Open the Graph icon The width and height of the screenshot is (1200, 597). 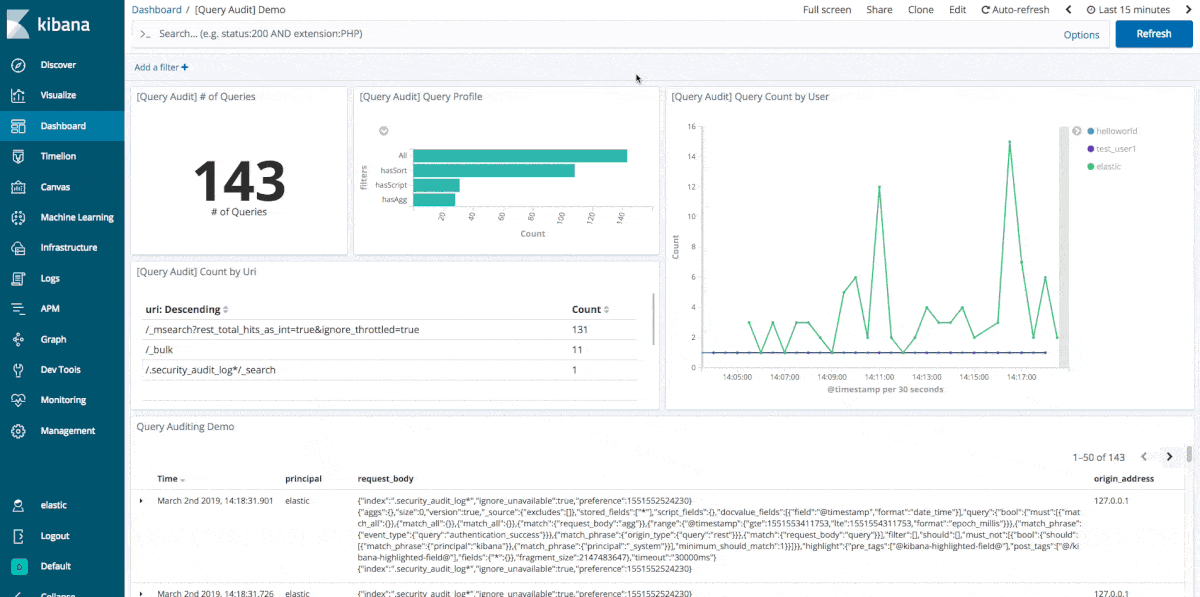click(18, 339)
